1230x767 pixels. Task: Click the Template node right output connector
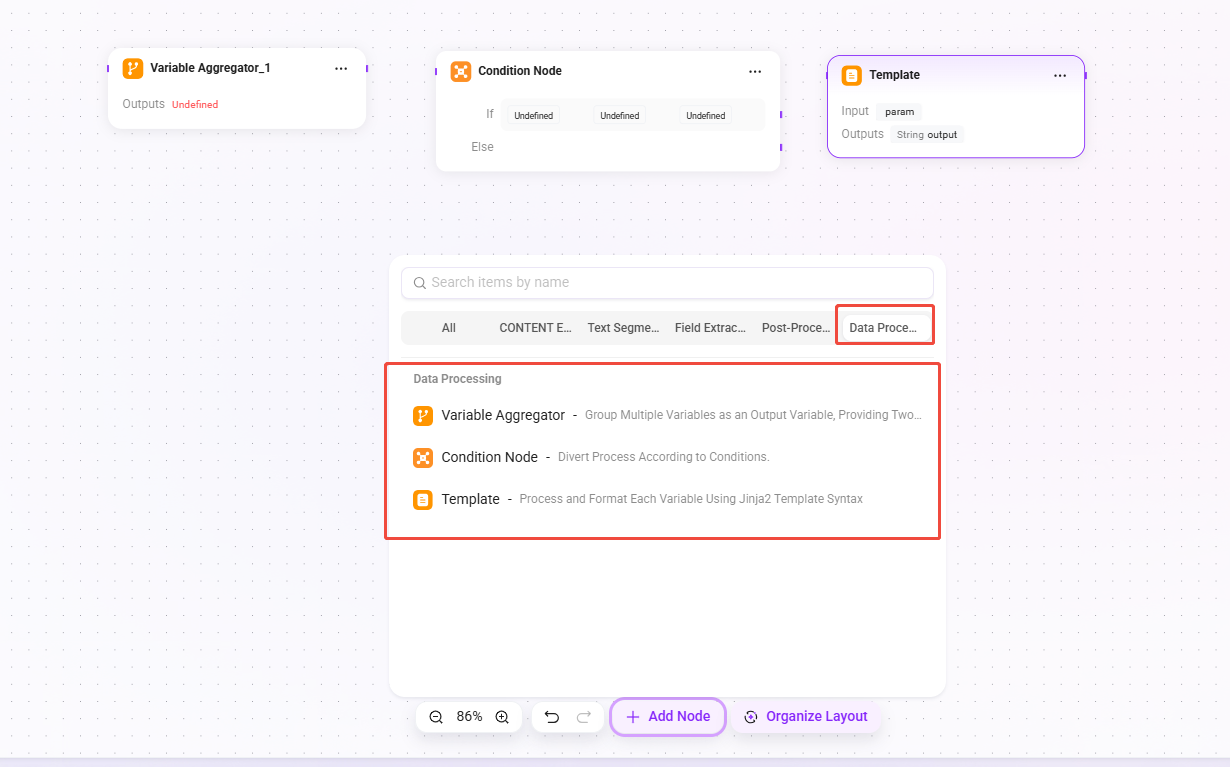pos(1084,75)
